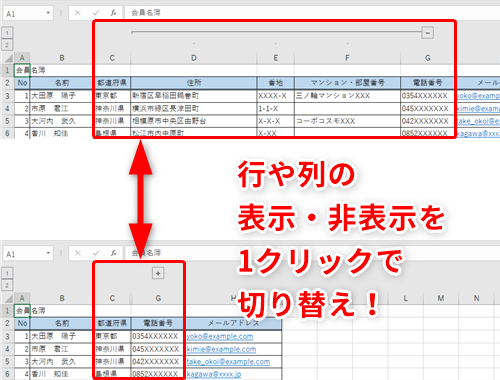Click outline level 2 button in lower sheet
This screenshot has height=380, width=500.
(7, 285)
